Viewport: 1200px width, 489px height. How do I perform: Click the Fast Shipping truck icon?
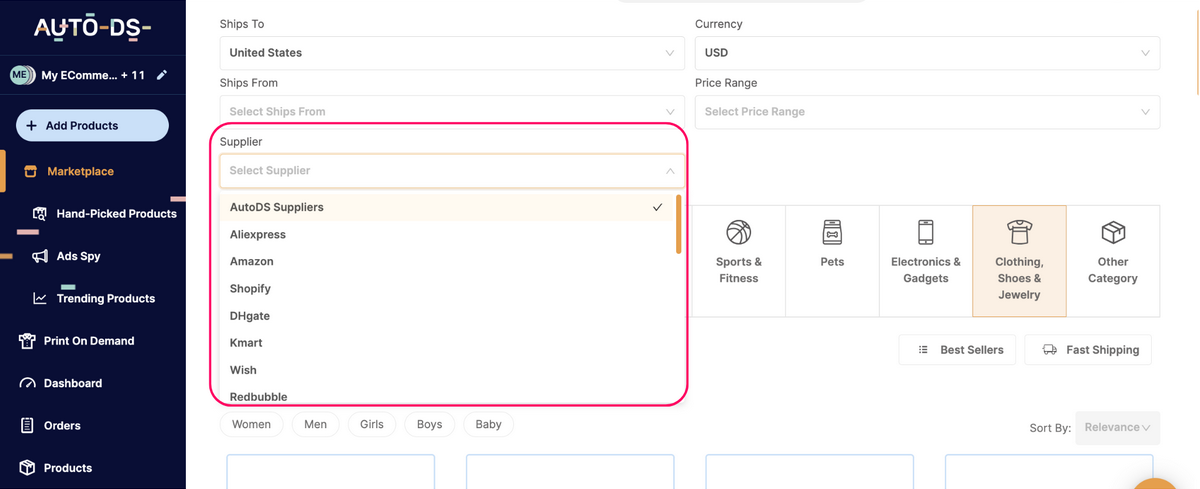[x=1050, y=350]
